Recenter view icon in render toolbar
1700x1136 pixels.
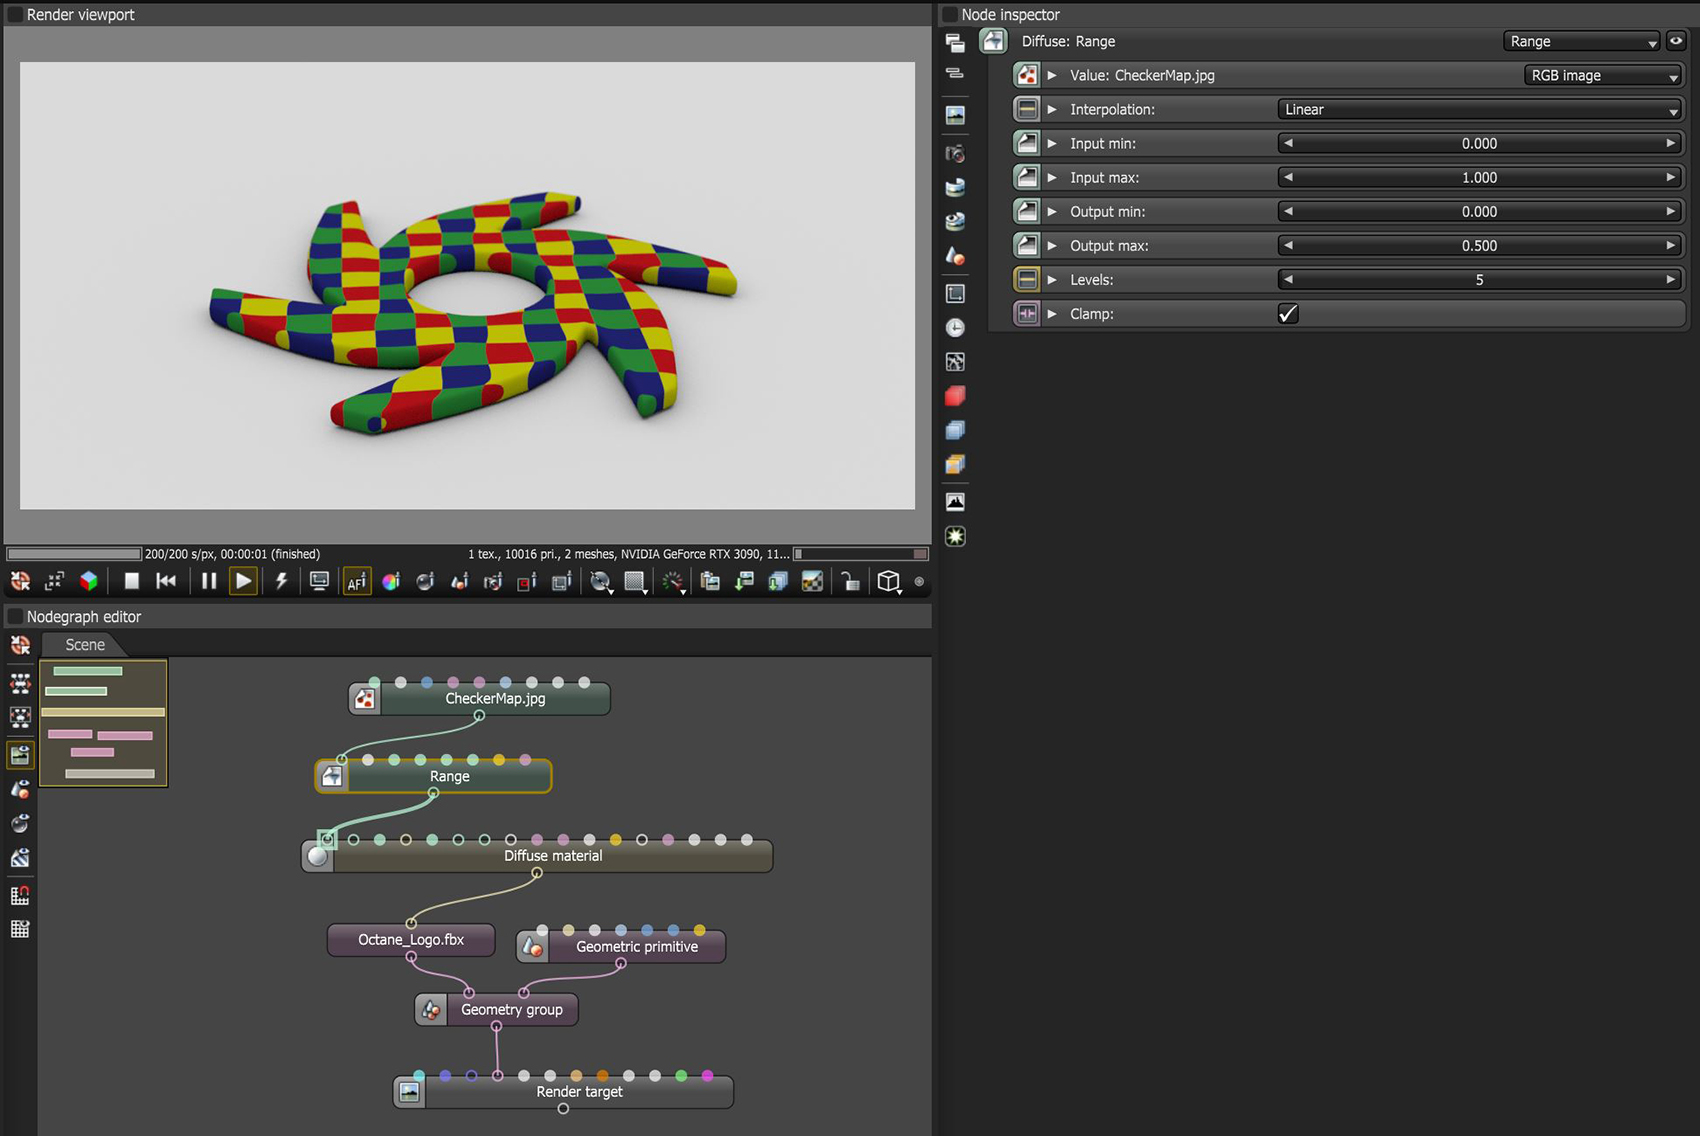point(20,581)
